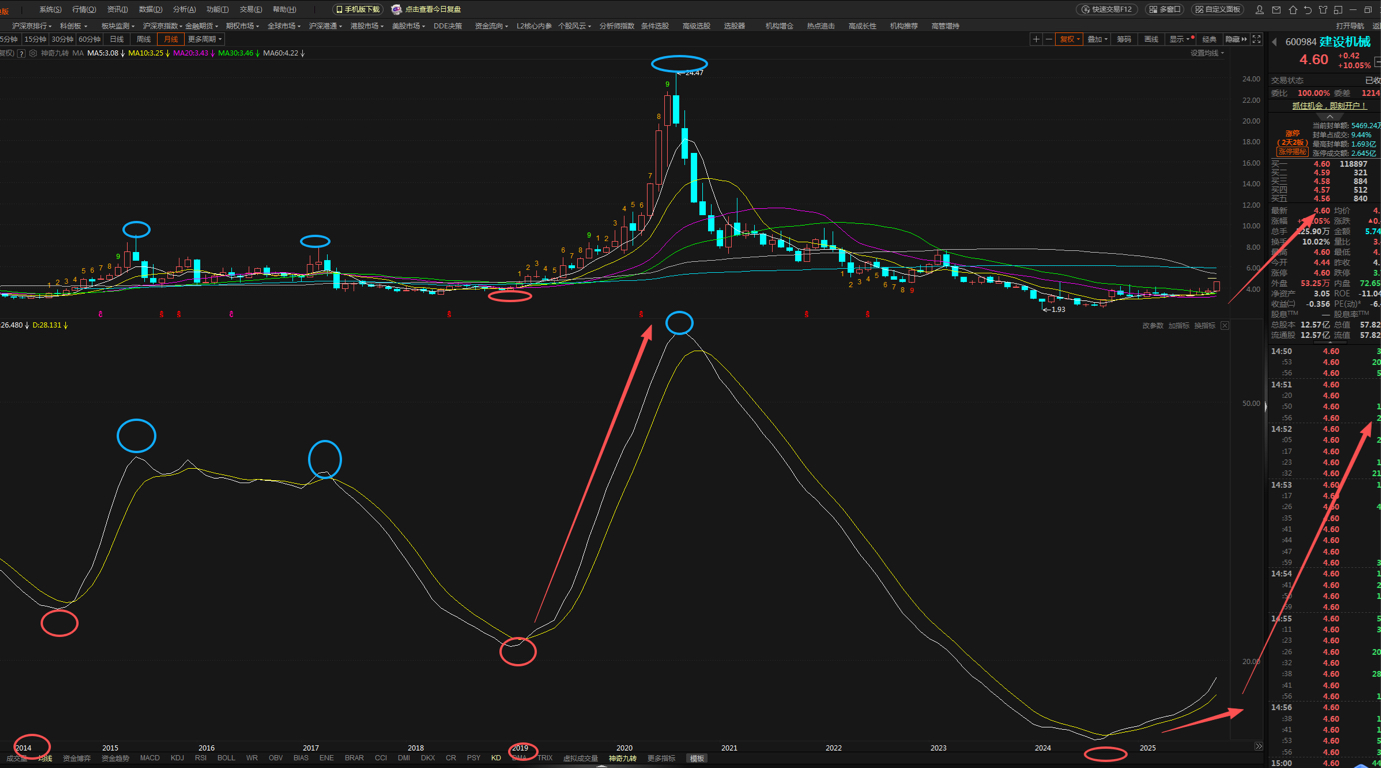Click the restore window layout icon
This screenshot has height=768, width=1381.
pos(1338,10)
